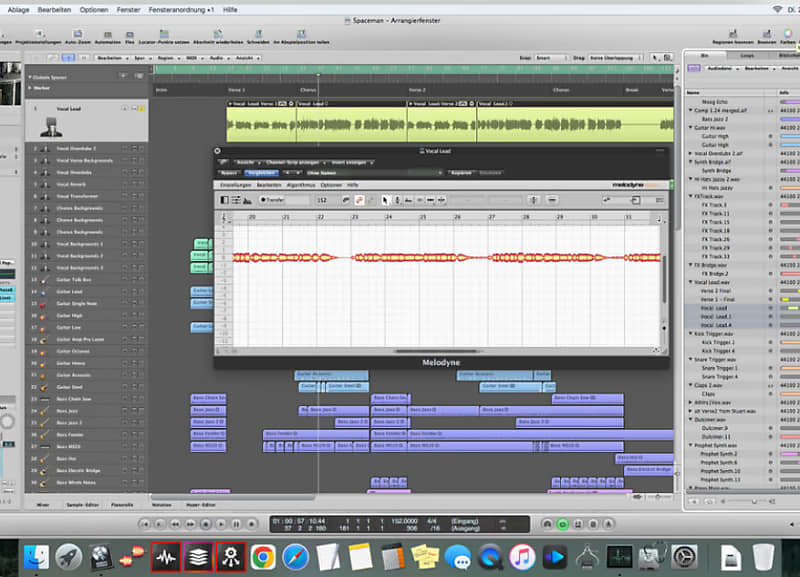
Task: Click the Locator-Punkte setzen toolbar icon
Action: pyautogui.click(x=165, y=40)
